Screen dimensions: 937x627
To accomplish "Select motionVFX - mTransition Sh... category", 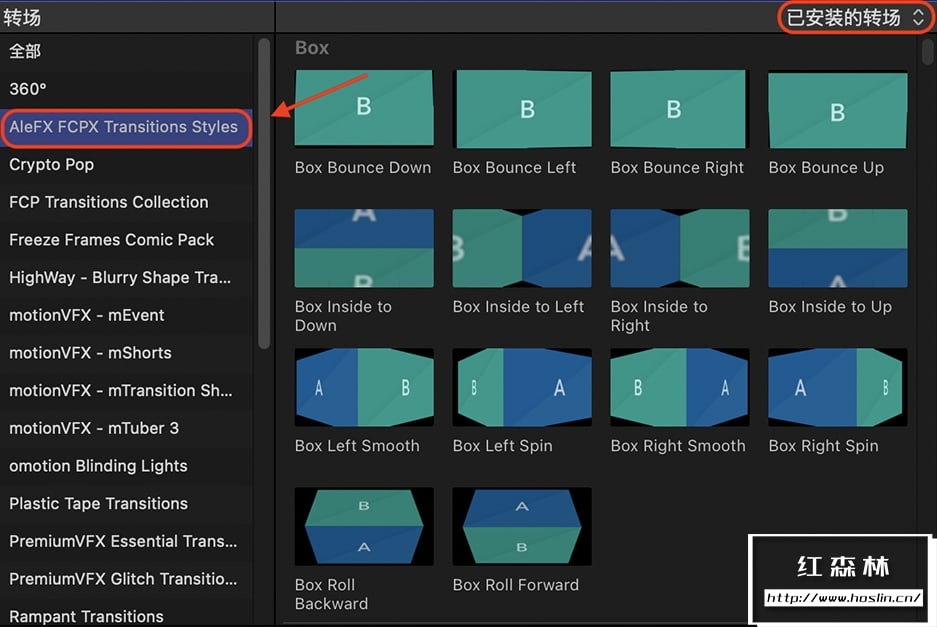I will [x=126, y=390].
